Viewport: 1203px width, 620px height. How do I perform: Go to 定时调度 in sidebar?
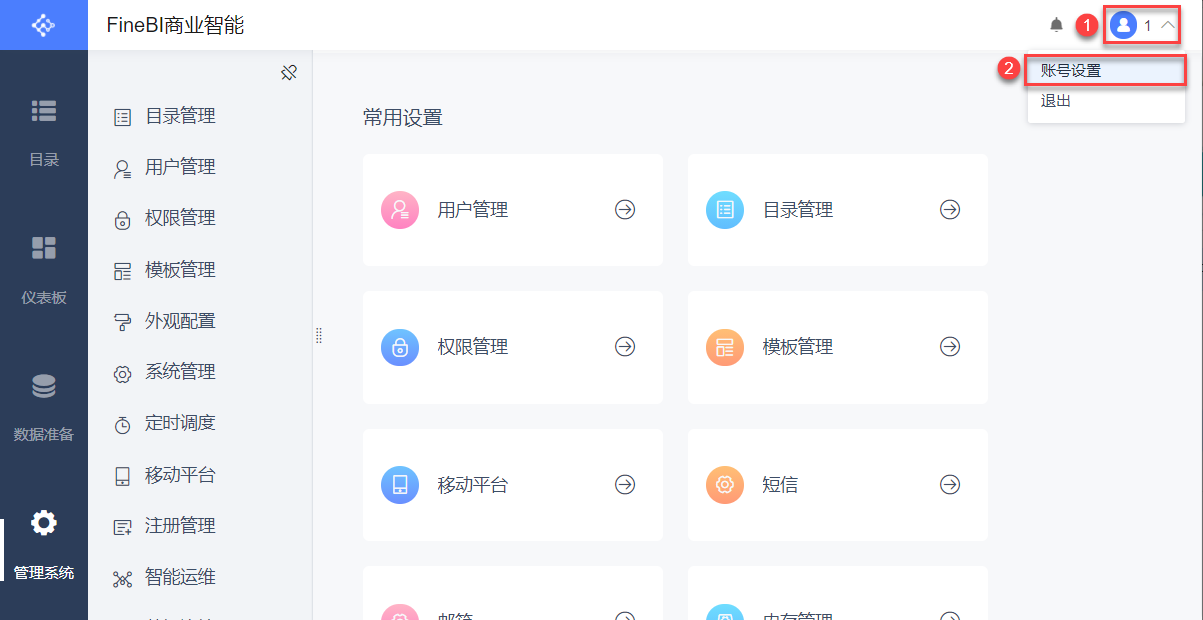tap(180, 423)
